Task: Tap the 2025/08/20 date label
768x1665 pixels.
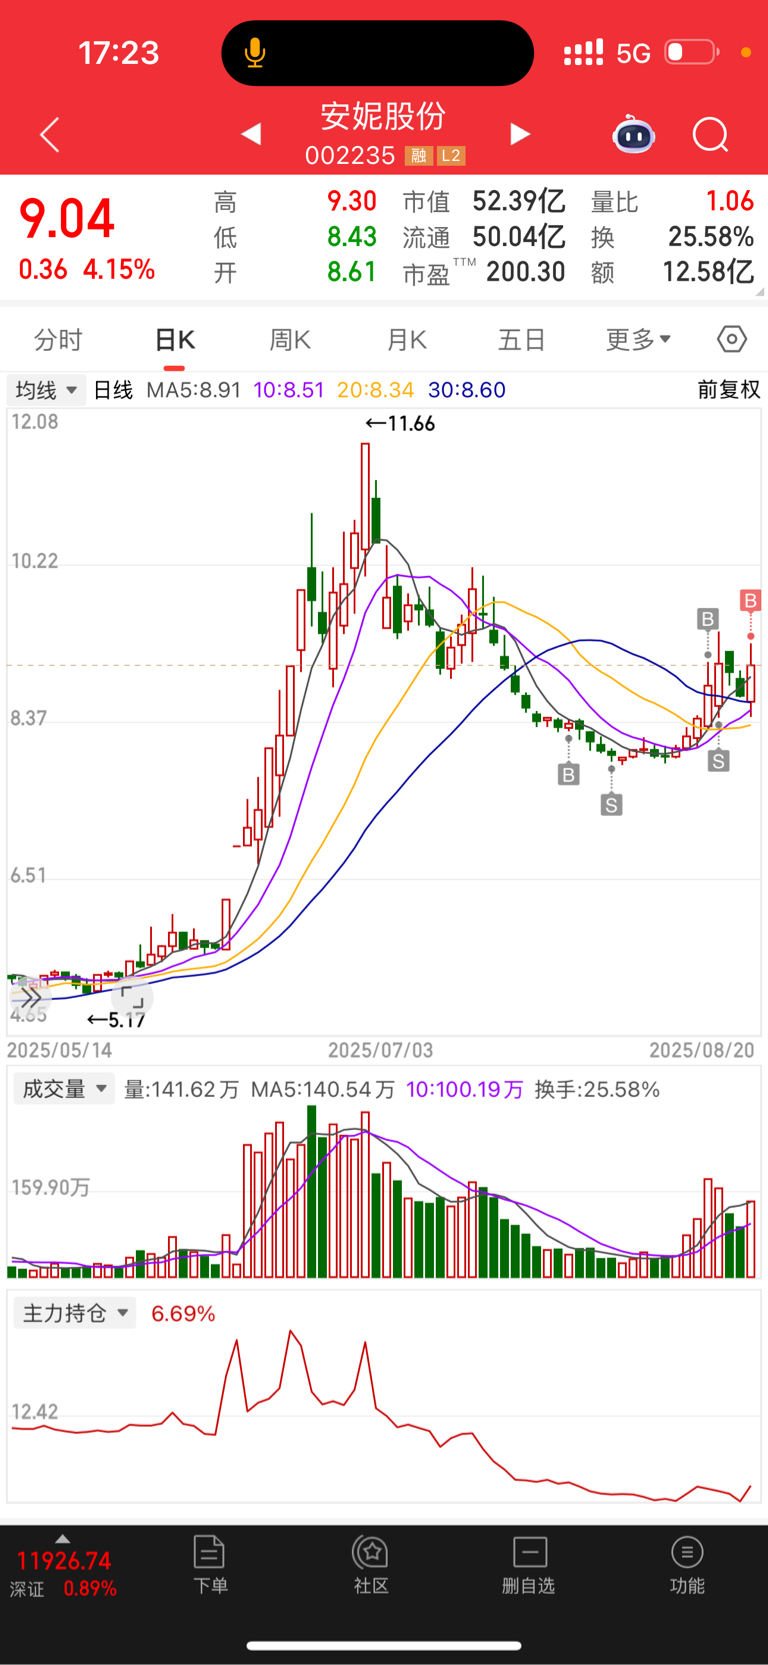Action: pos(702,1050)
